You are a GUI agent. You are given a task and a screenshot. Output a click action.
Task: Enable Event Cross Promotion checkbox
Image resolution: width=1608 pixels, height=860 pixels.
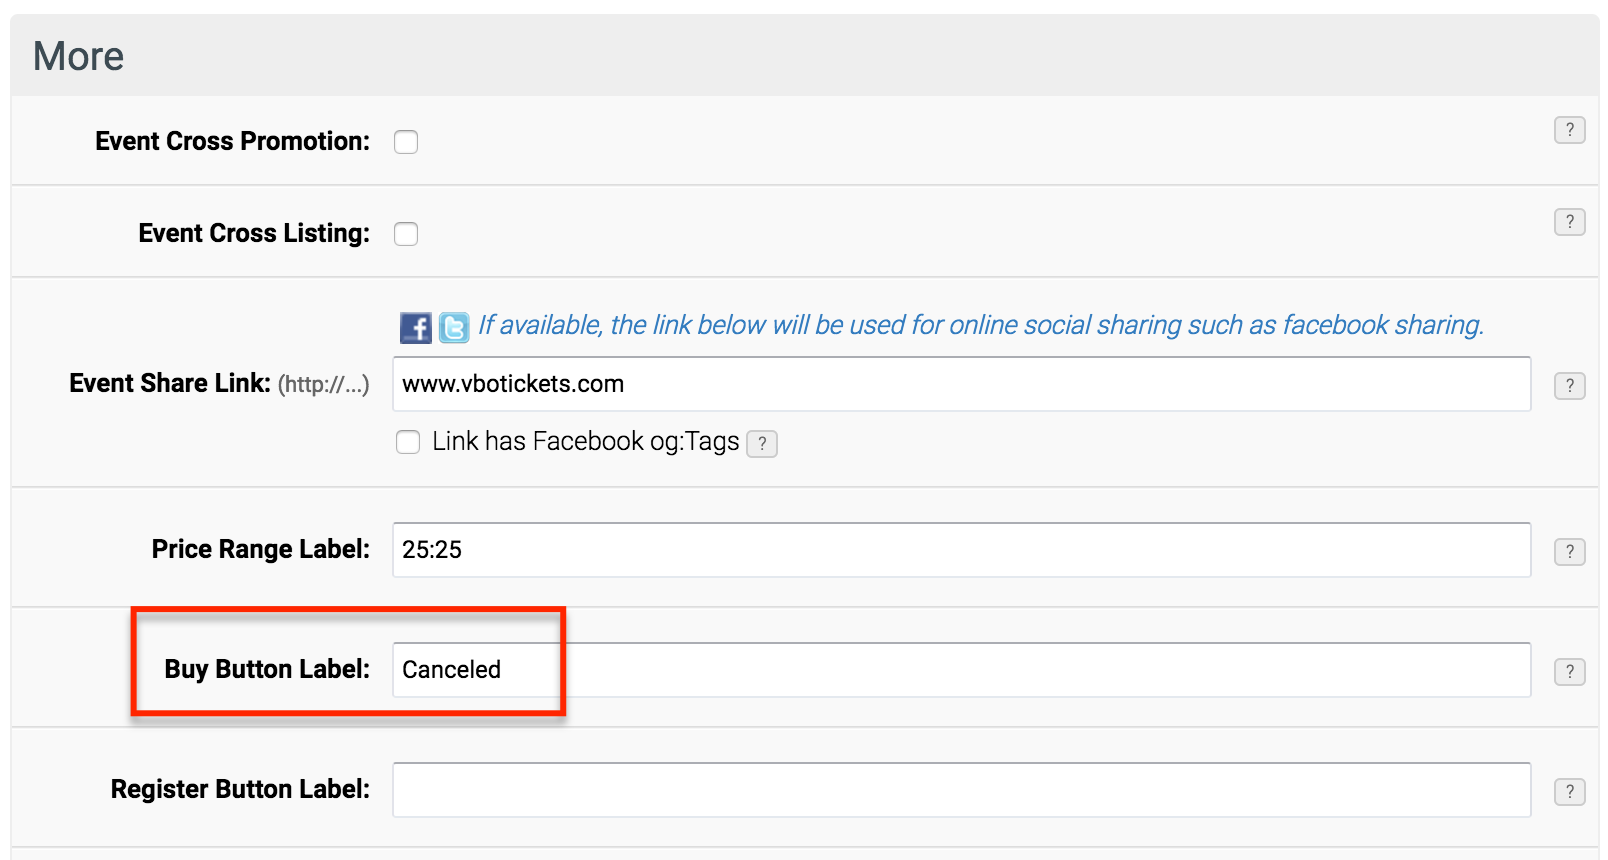[x=406, y=142]
